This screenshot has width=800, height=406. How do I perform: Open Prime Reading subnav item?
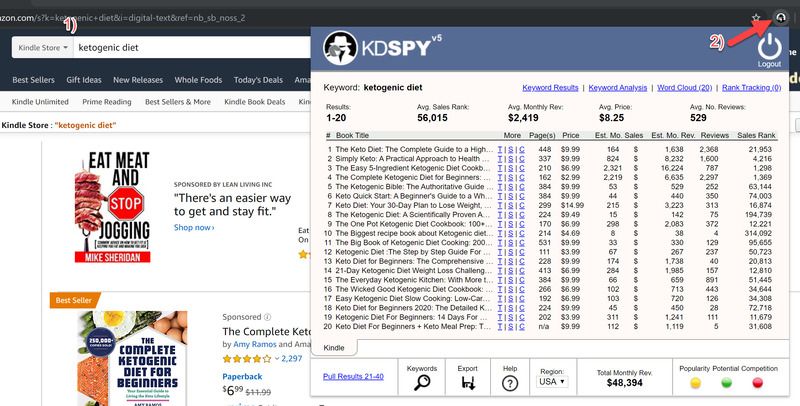[x=107, y=102]
